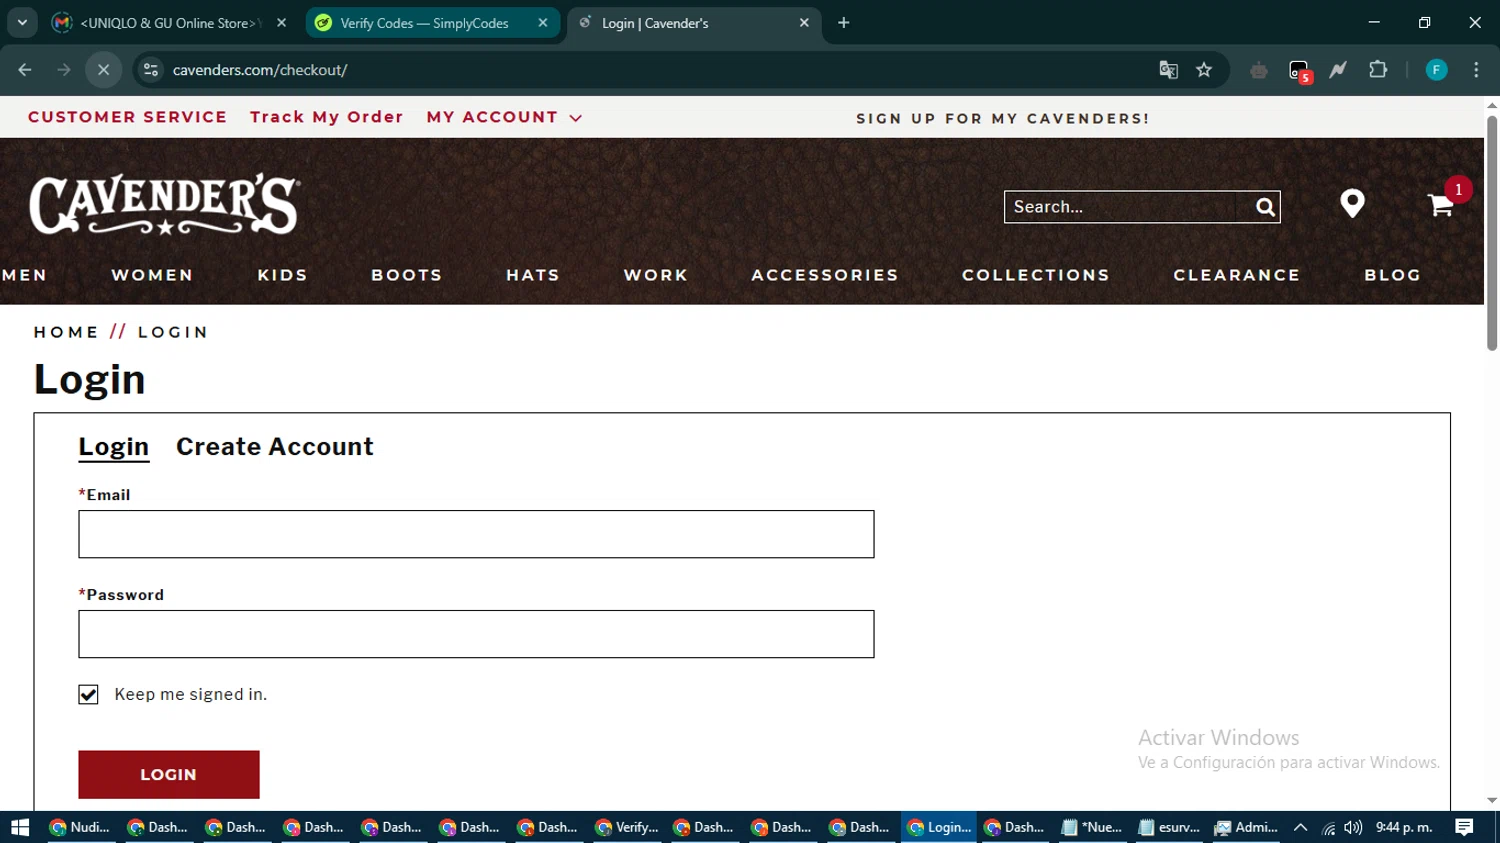Focus the Password input field
1500x843 pixels.
coord(476,634)
